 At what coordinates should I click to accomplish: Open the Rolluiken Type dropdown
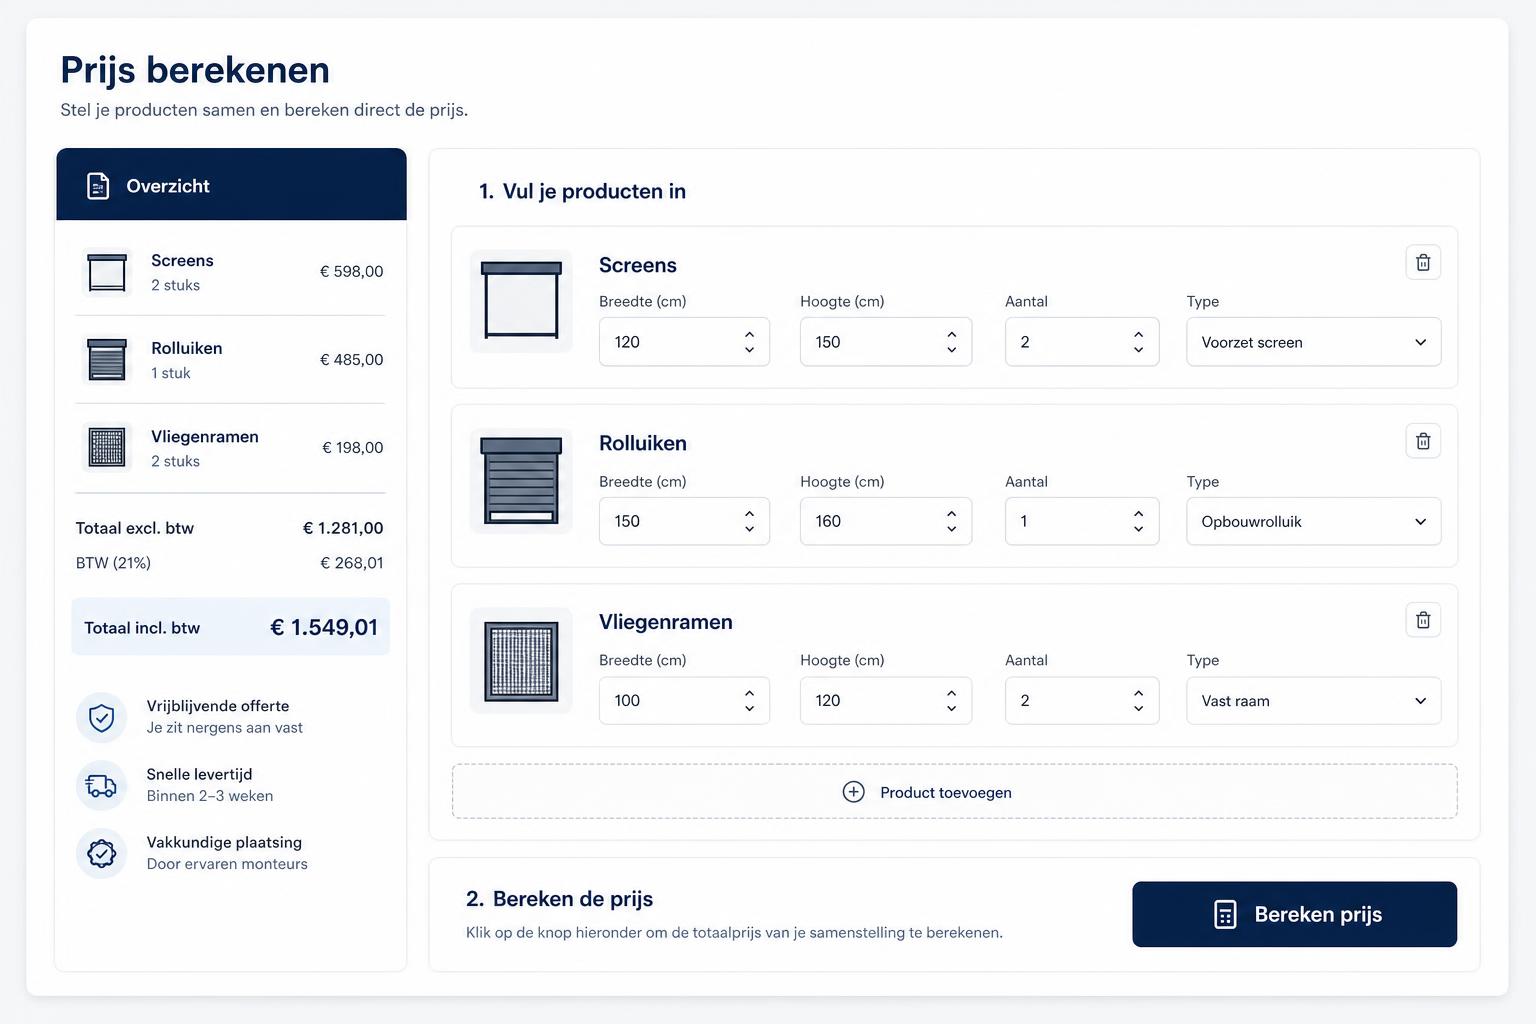pos(1313,521)
